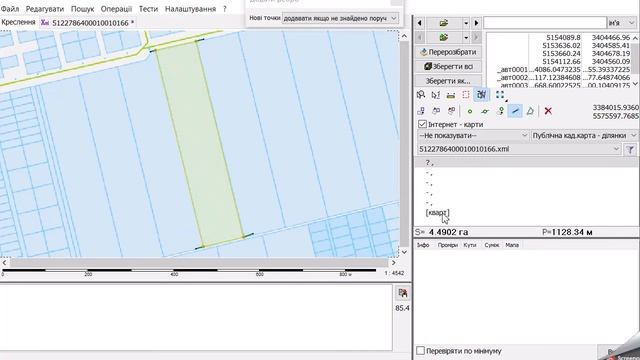Open the Нові точки dropdown

340,18
